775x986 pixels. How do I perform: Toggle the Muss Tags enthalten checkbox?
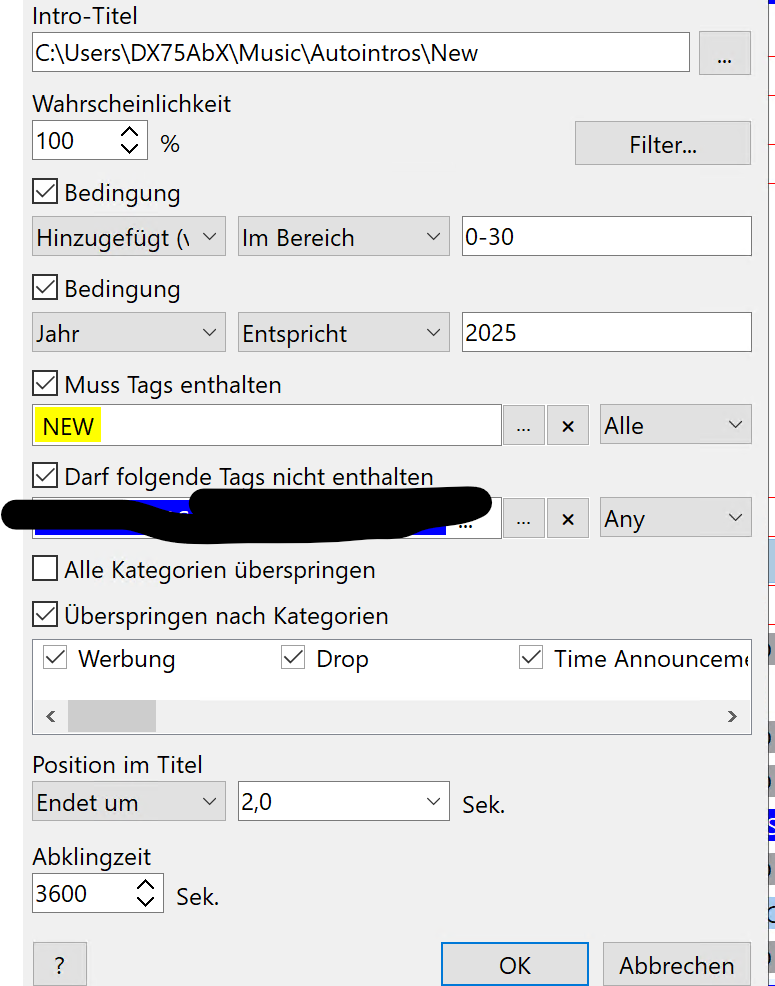(x=45, y=384)
